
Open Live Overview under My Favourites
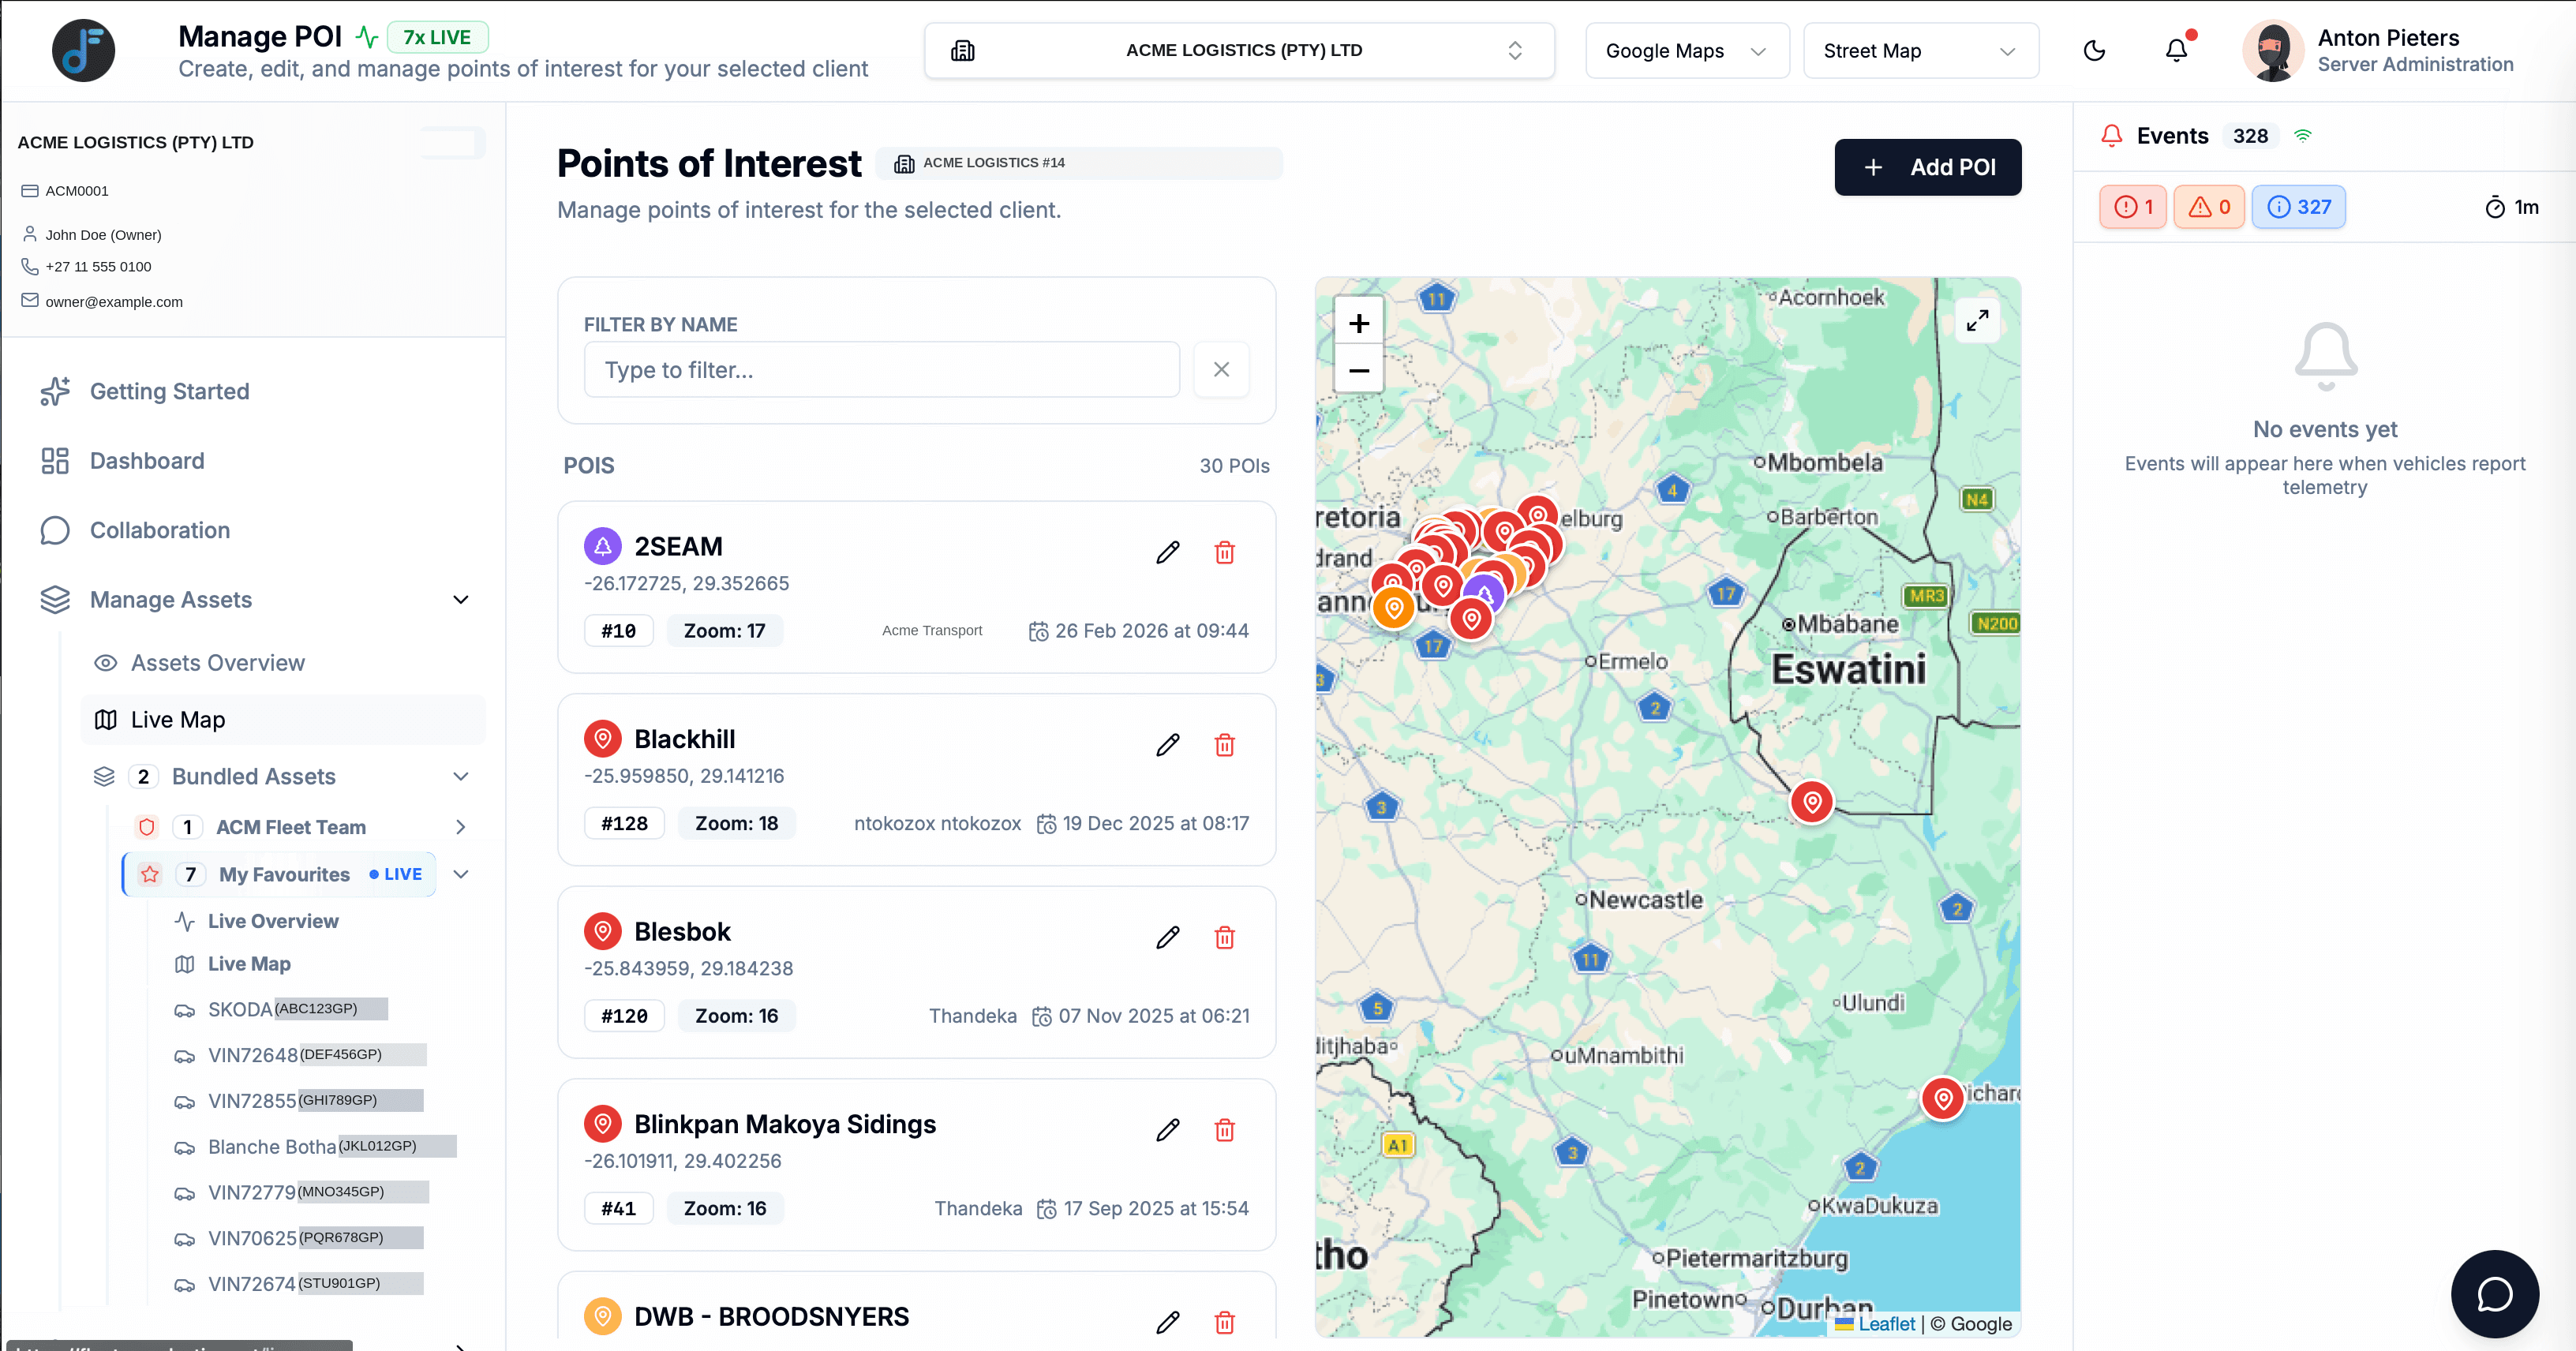point(273,921)
